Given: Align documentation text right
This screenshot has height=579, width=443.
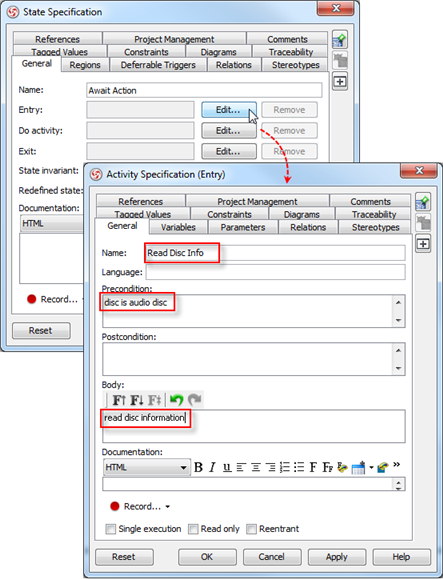Looking at the screenshot, I should coord(271,467).
